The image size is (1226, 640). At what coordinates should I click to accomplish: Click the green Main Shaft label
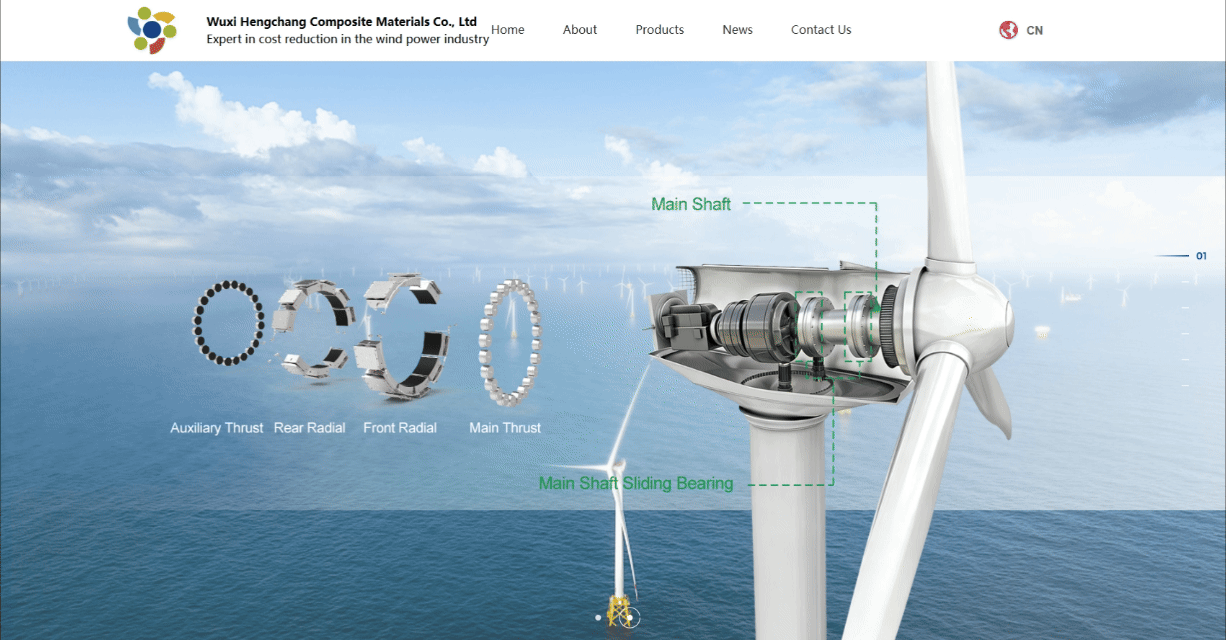point(691,204)
